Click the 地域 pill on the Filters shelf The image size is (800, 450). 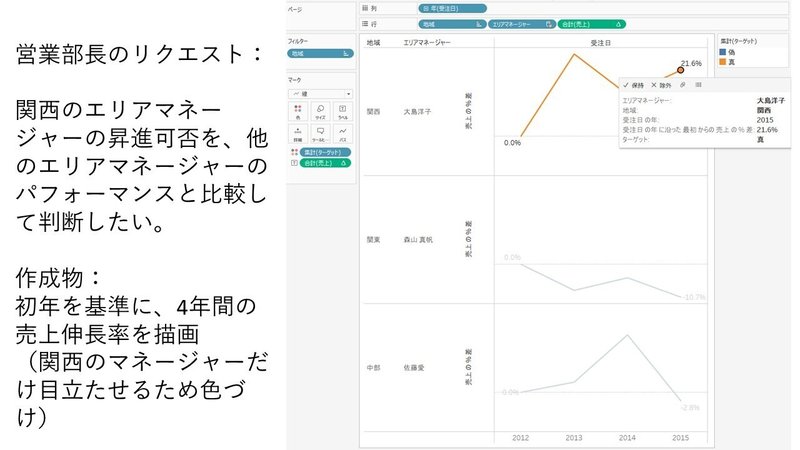pos(320,54)
